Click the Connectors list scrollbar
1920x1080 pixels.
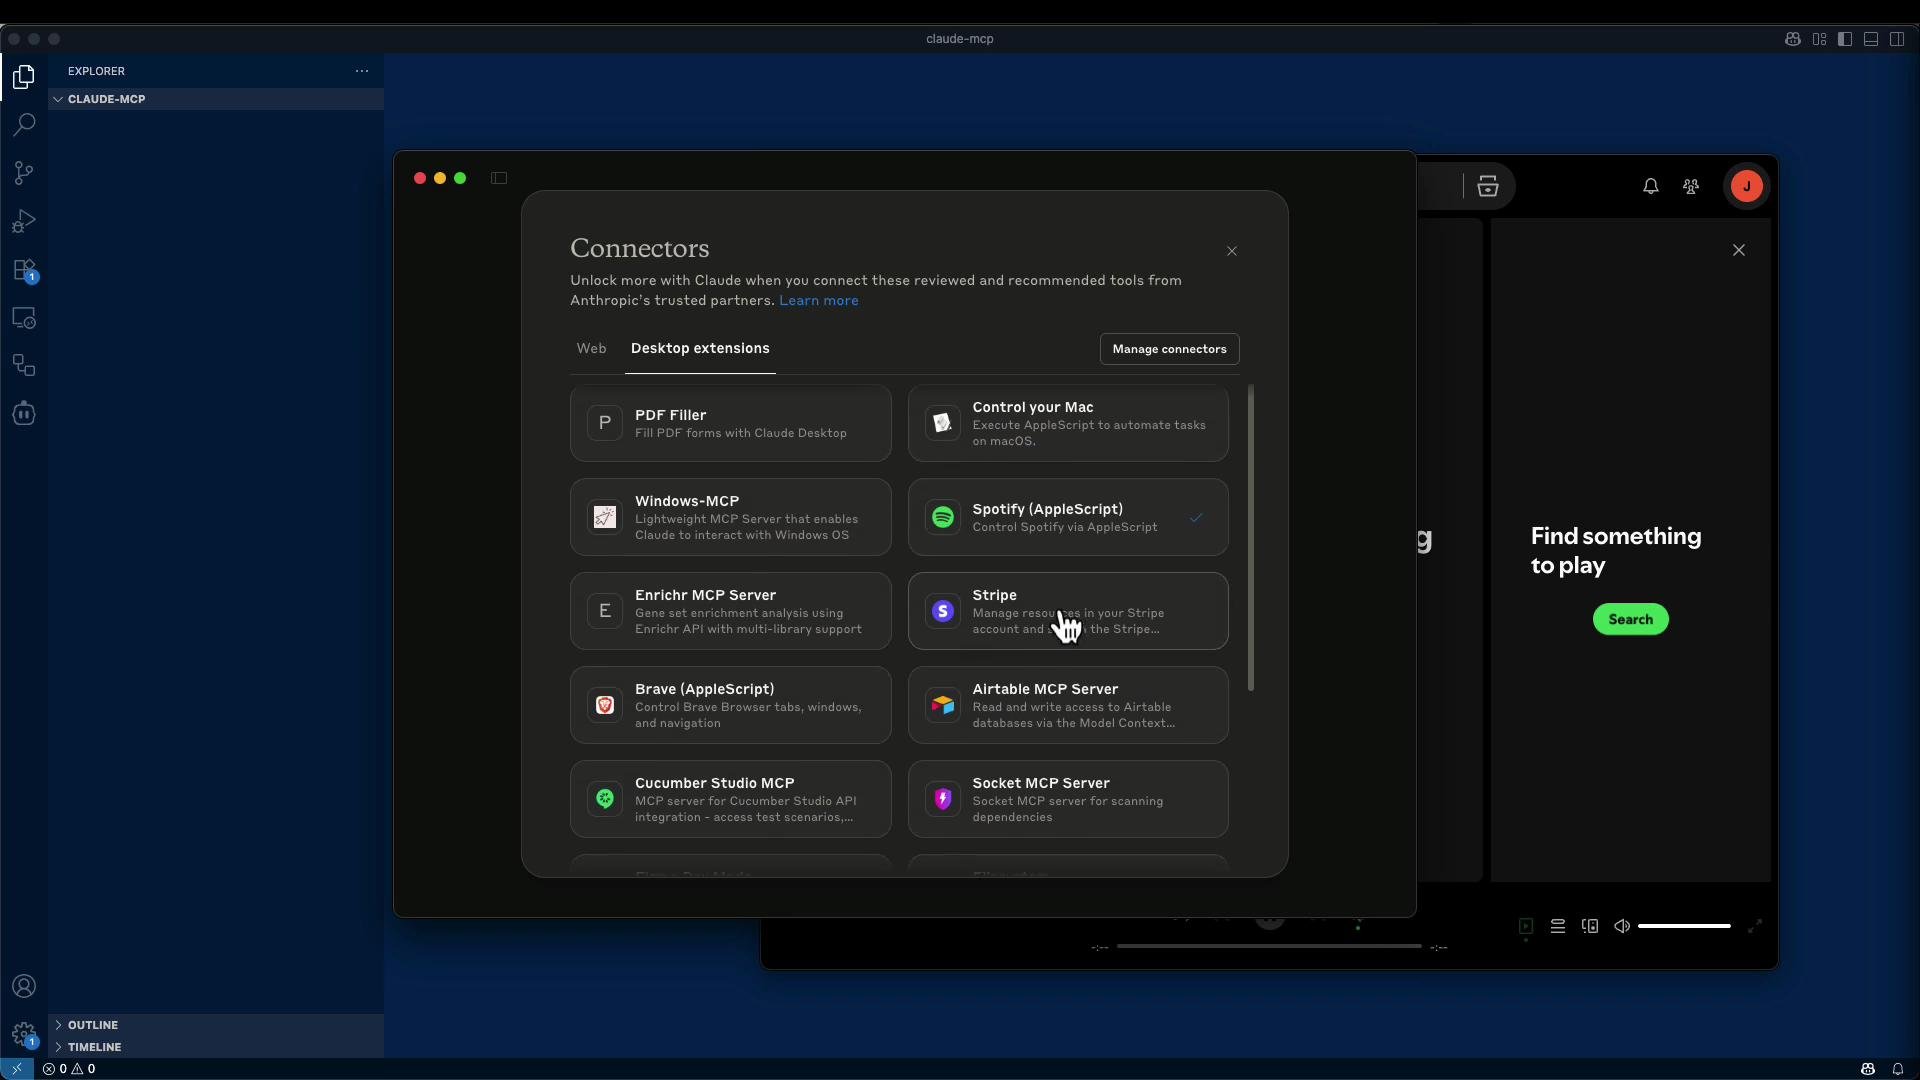tap(1250, 538)
